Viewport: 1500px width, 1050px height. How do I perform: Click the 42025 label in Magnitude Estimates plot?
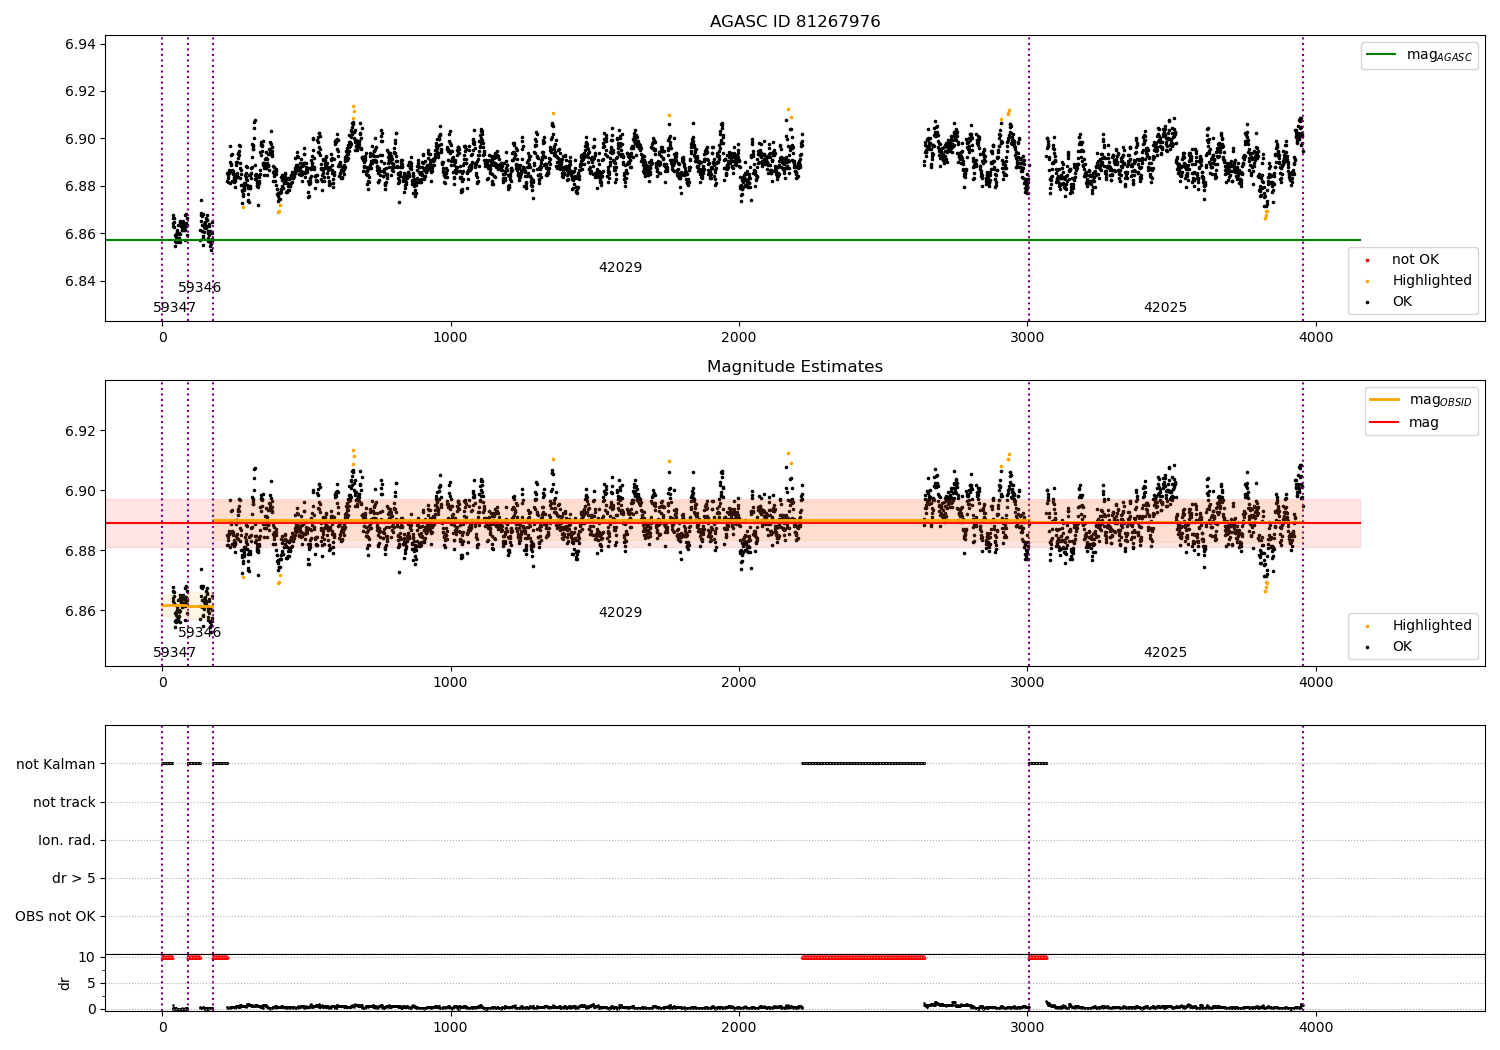[x=1165, y=653]
